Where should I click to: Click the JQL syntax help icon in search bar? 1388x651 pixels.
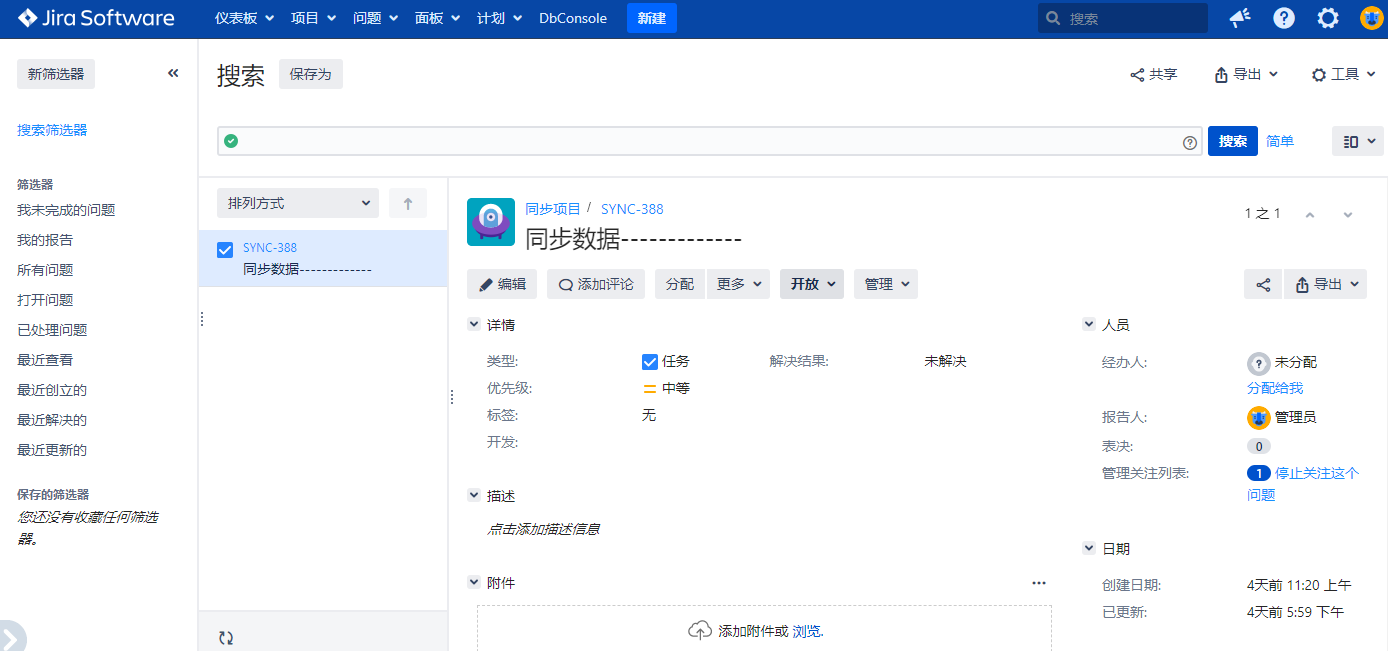coord(1190,142)
